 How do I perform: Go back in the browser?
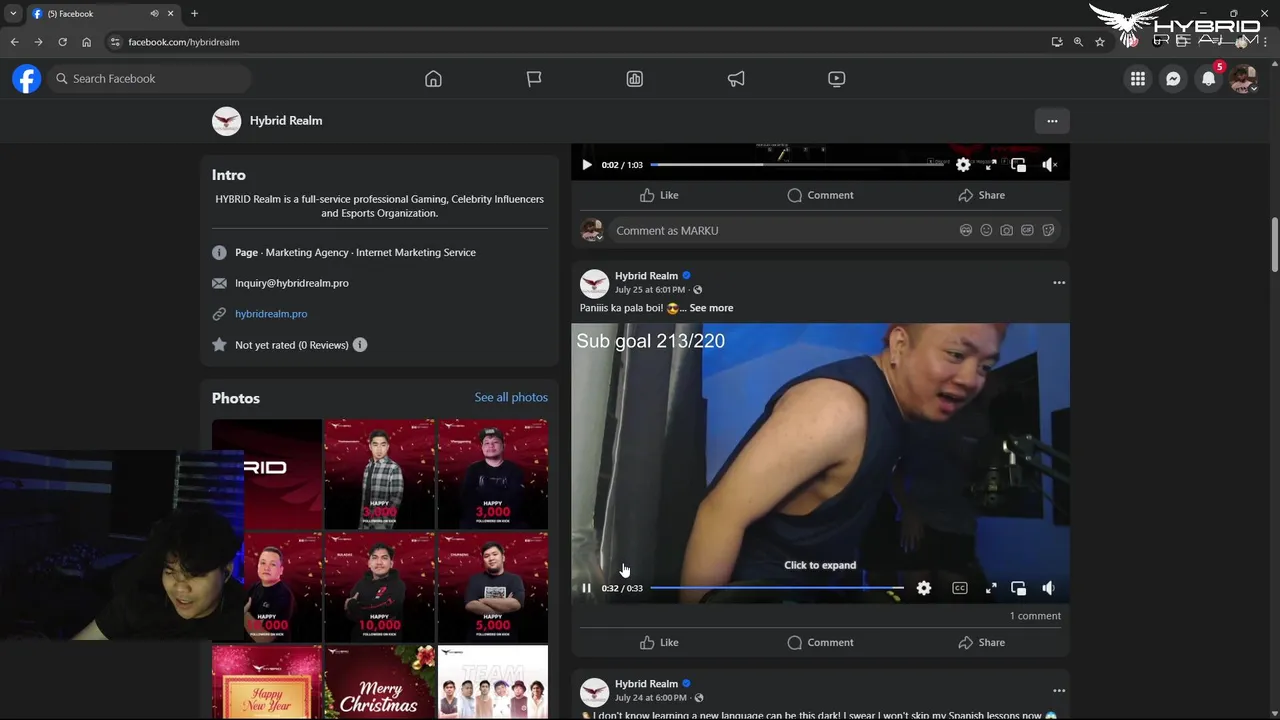click(14, 42)
